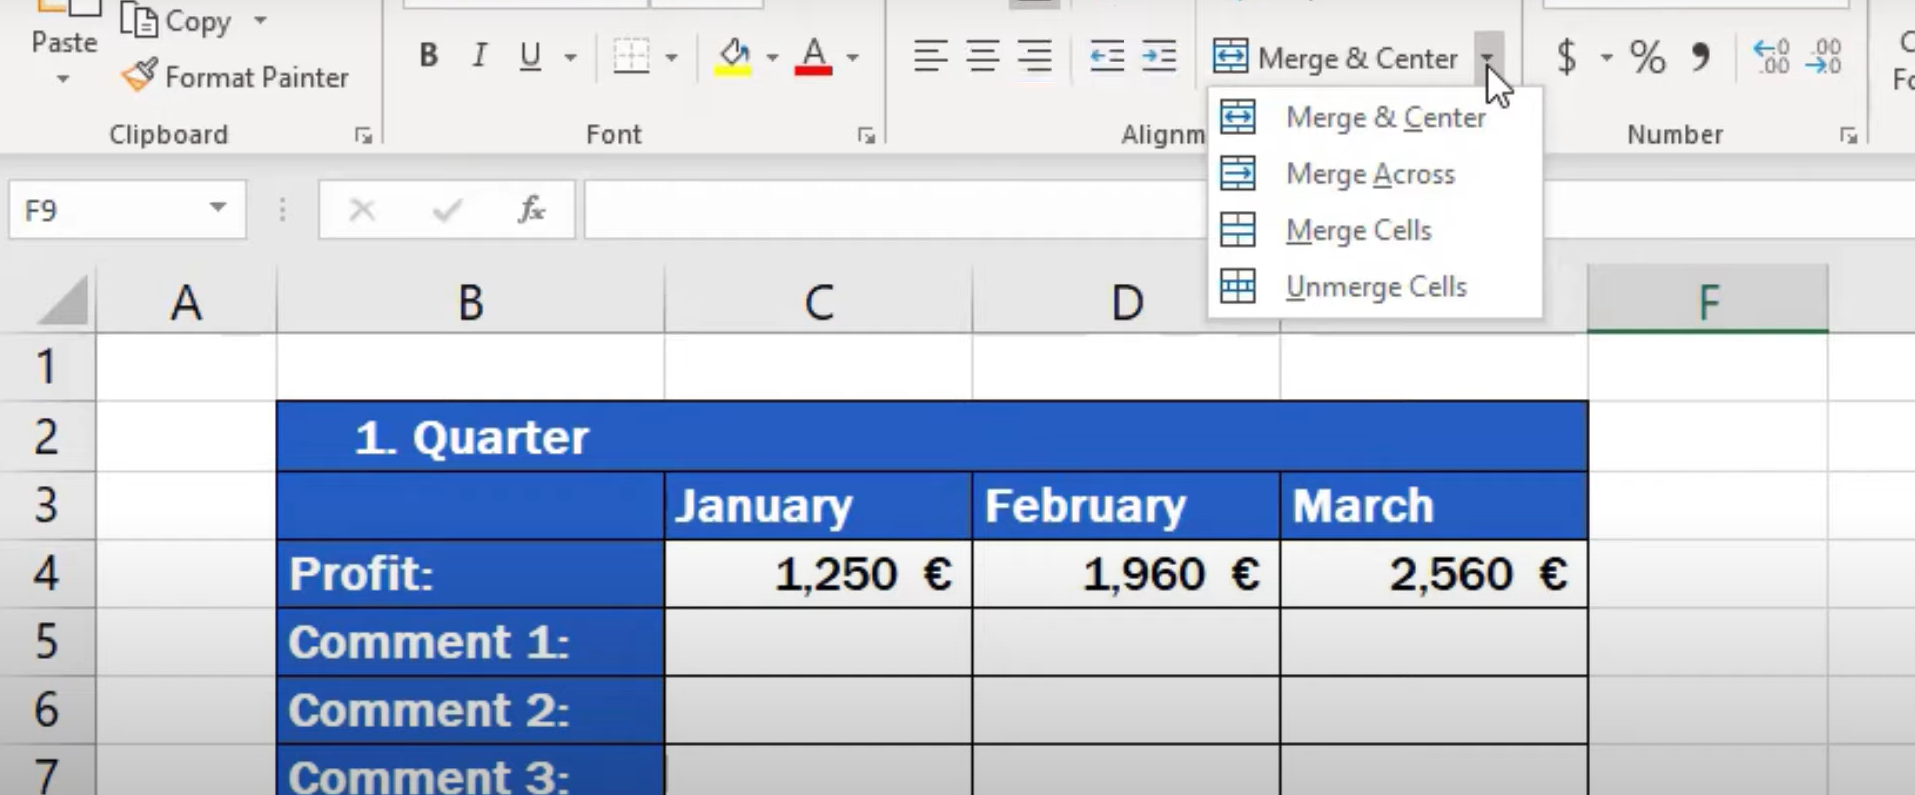
Task: Select row 2 header
Action: pyautogui.click(x=47, y=437)
